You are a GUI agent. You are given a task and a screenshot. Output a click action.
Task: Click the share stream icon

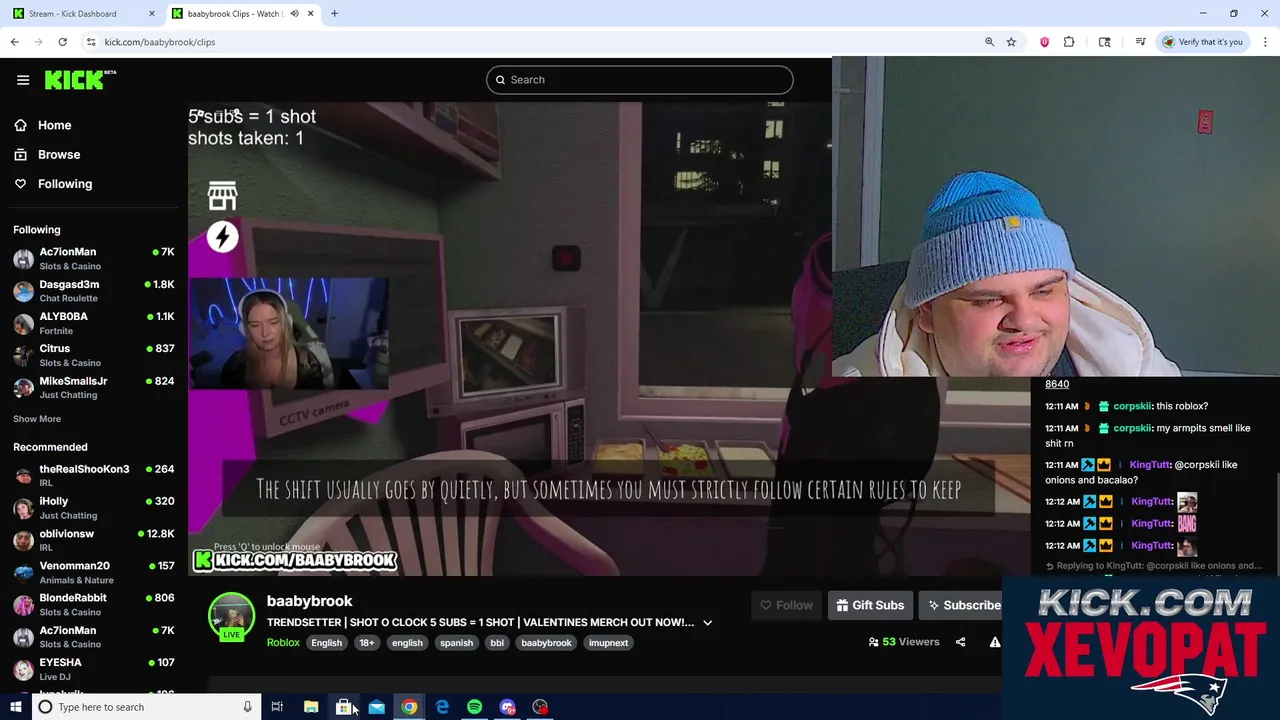960,642
